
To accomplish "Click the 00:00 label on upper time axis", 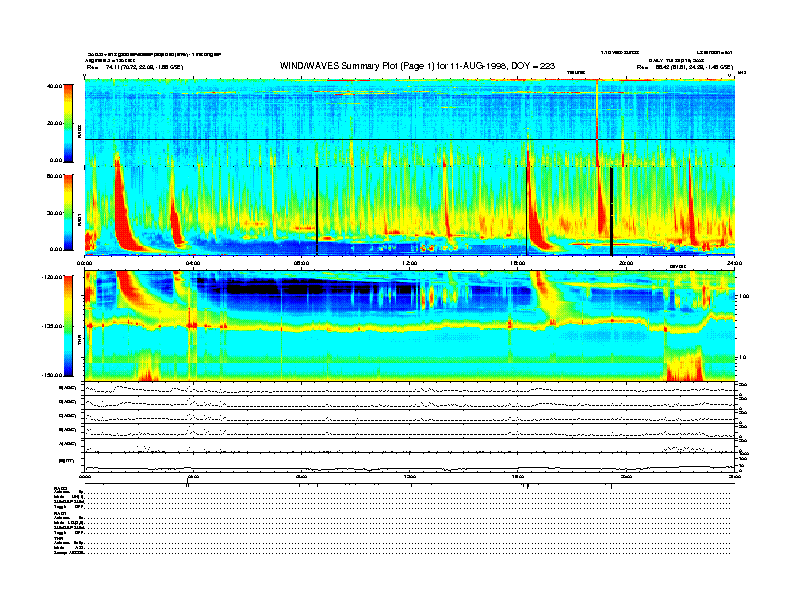I will coord(84,263).
